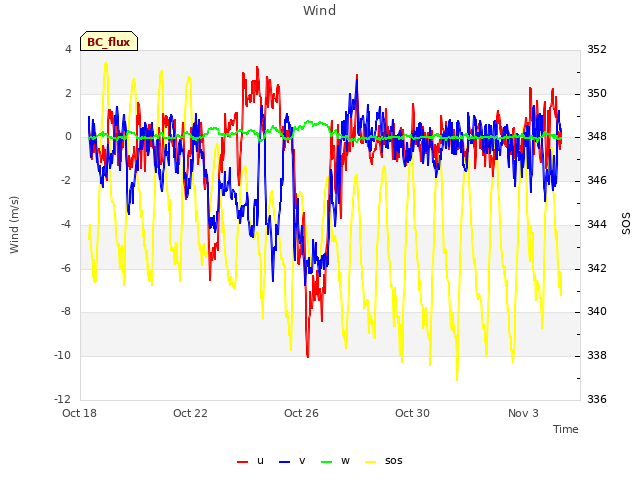Click the red u minimum near -10 m/s
Image resolution: width=640 pixels, height=480 pixels.
point(307,356)
